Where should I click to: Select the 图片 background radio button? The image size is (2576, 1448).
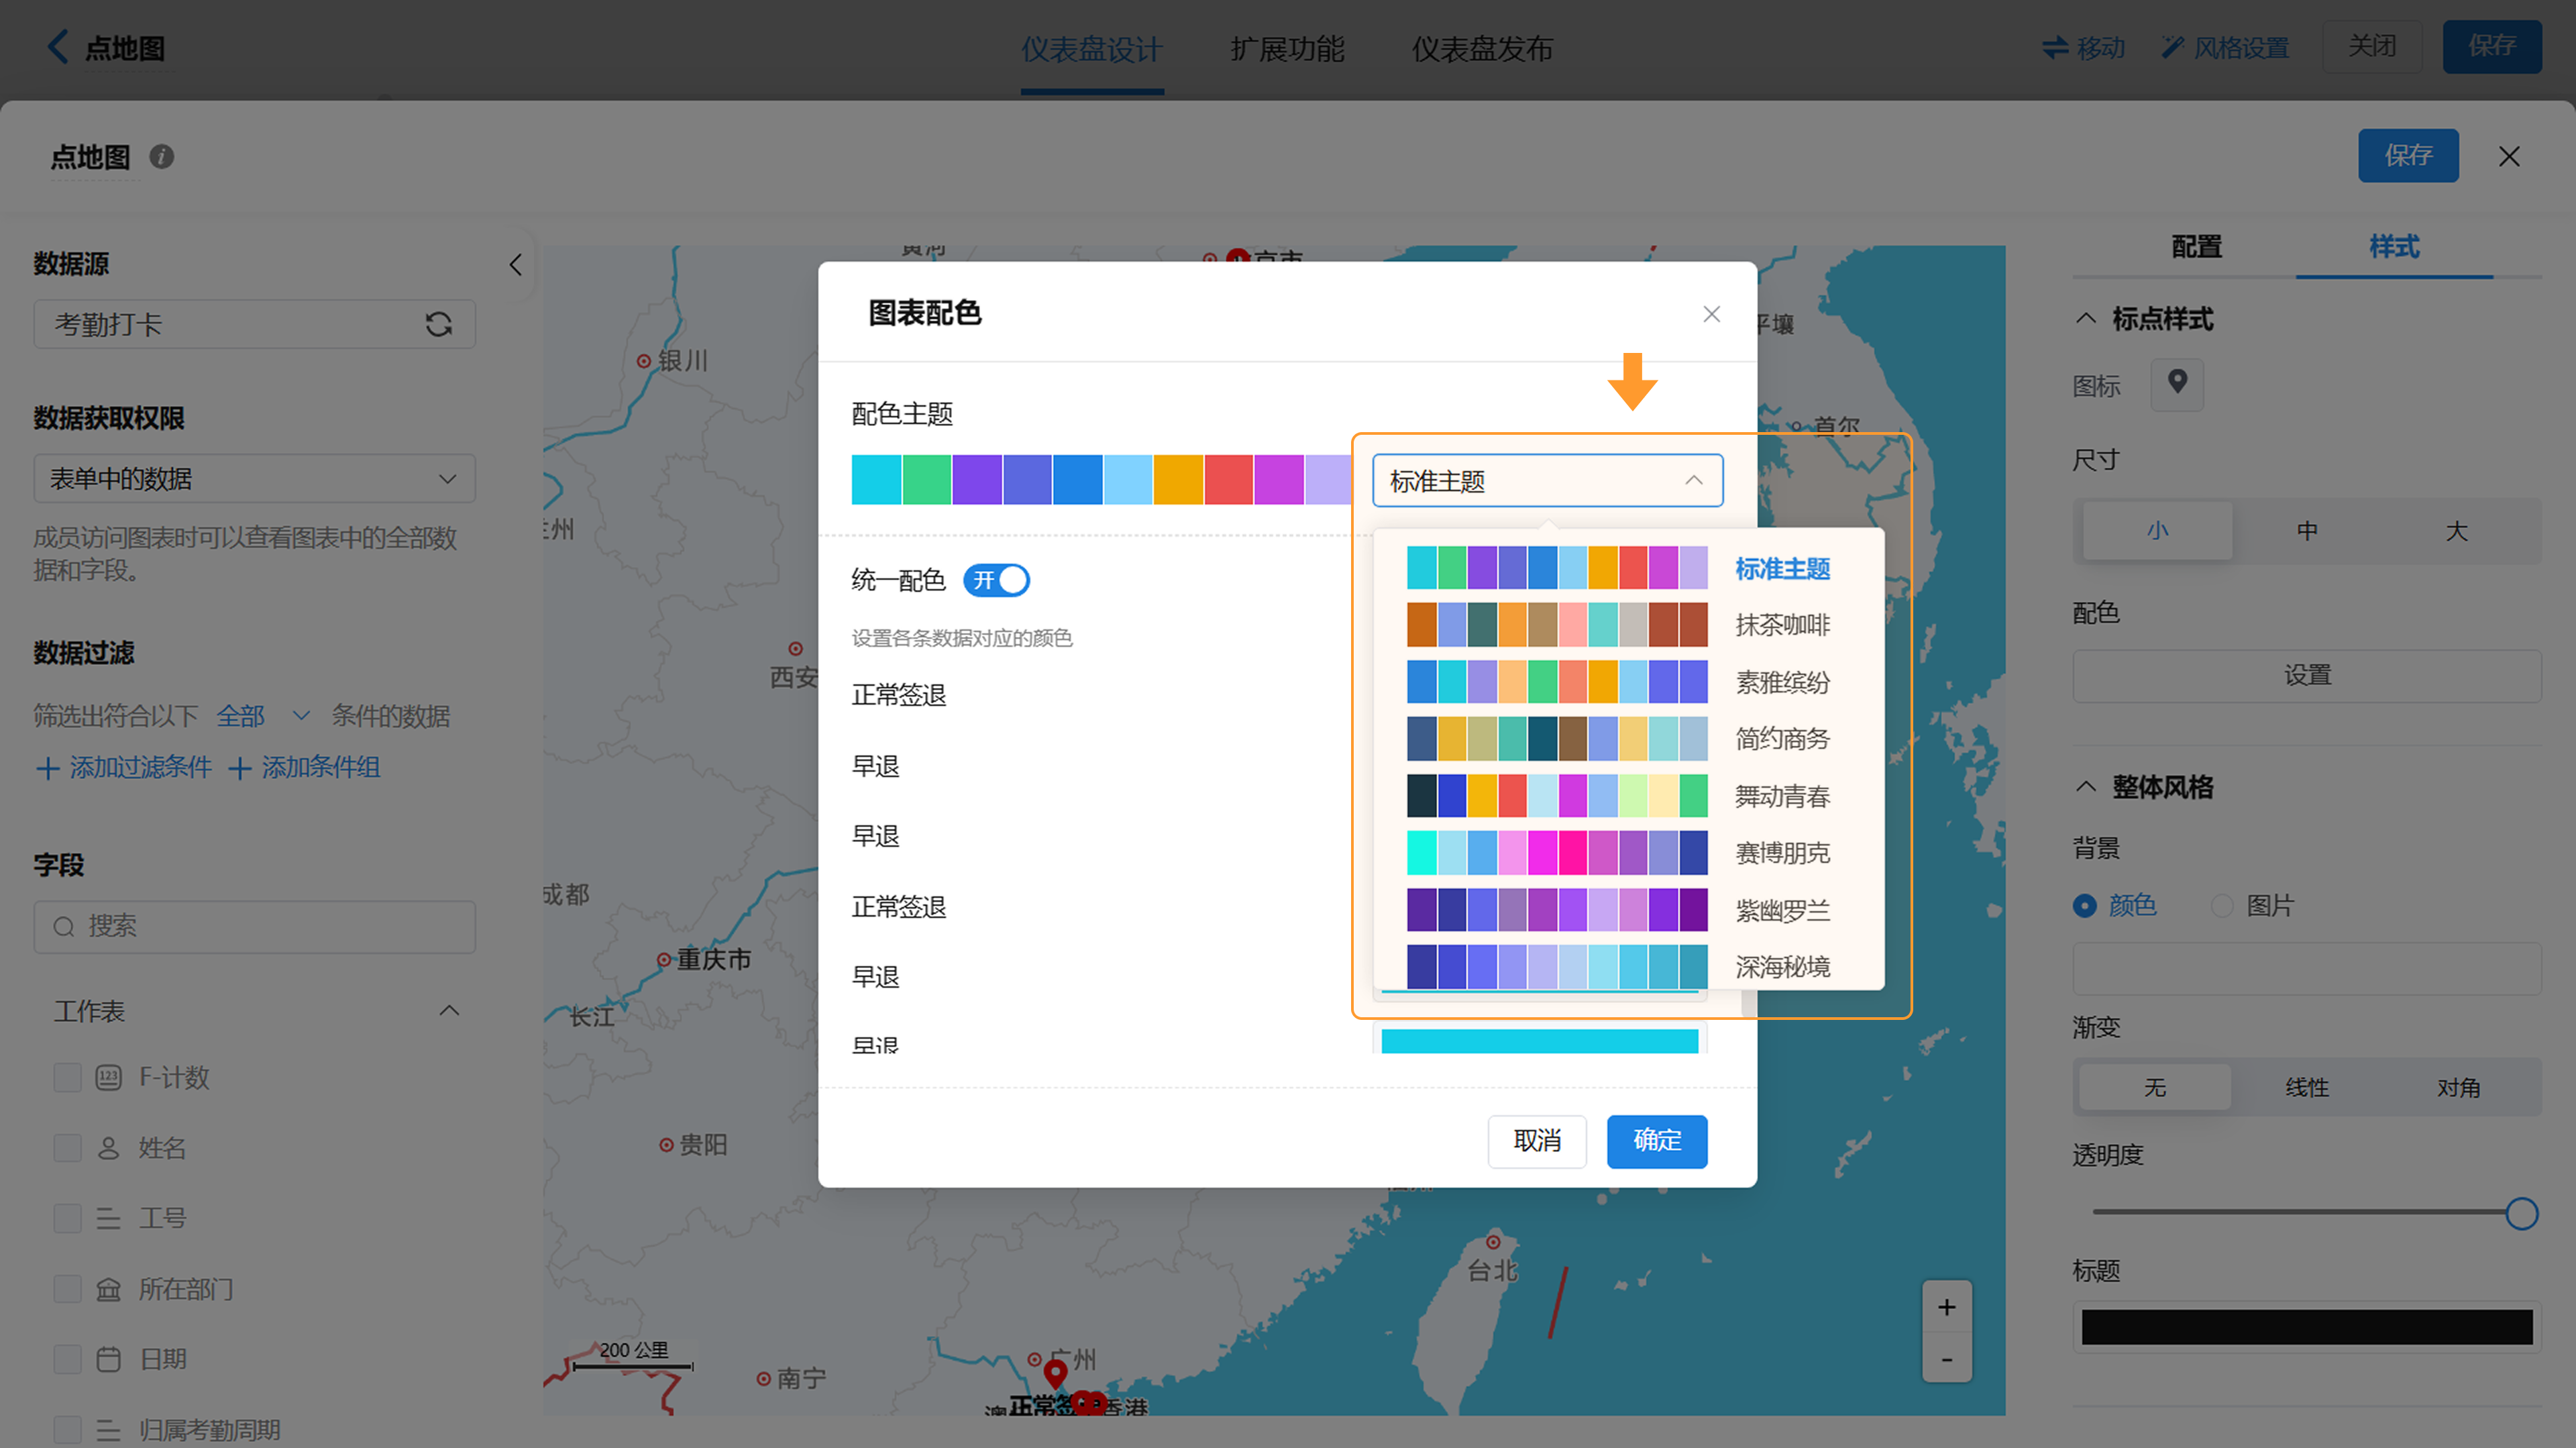pos(2222,906)
